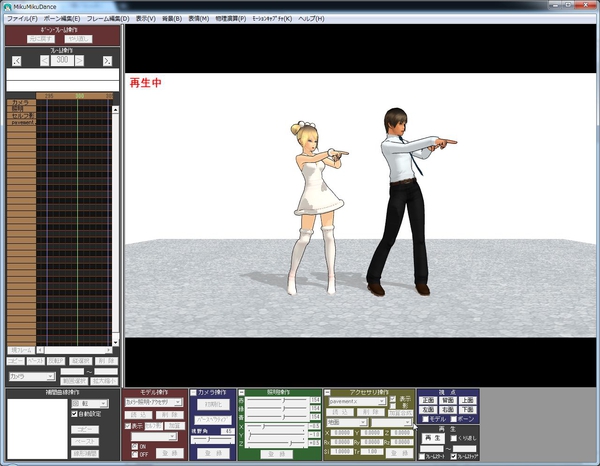Set viewpoint to top view (上面)
The image size is (600, 466).
click(x=467, y=401)
